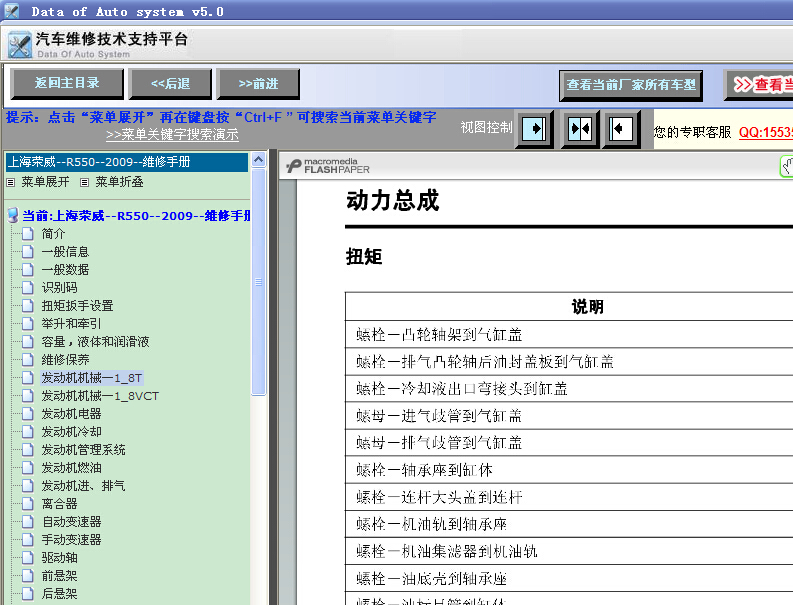Viewport: 793px width, 605px height.
Task: Open the 发动机燃油 tree item
Action: tap(71, 468)
